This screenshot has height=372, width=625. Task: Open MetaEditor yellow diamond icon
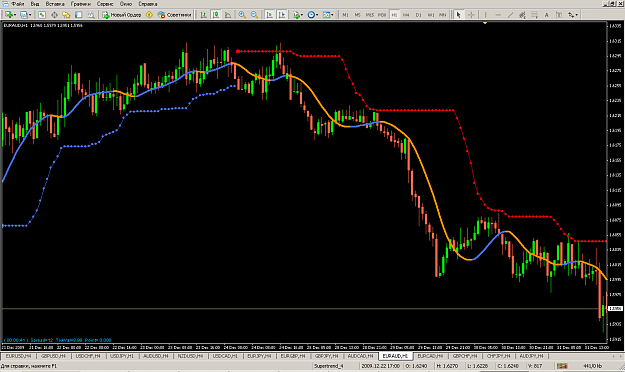click(x=149, y=15)
